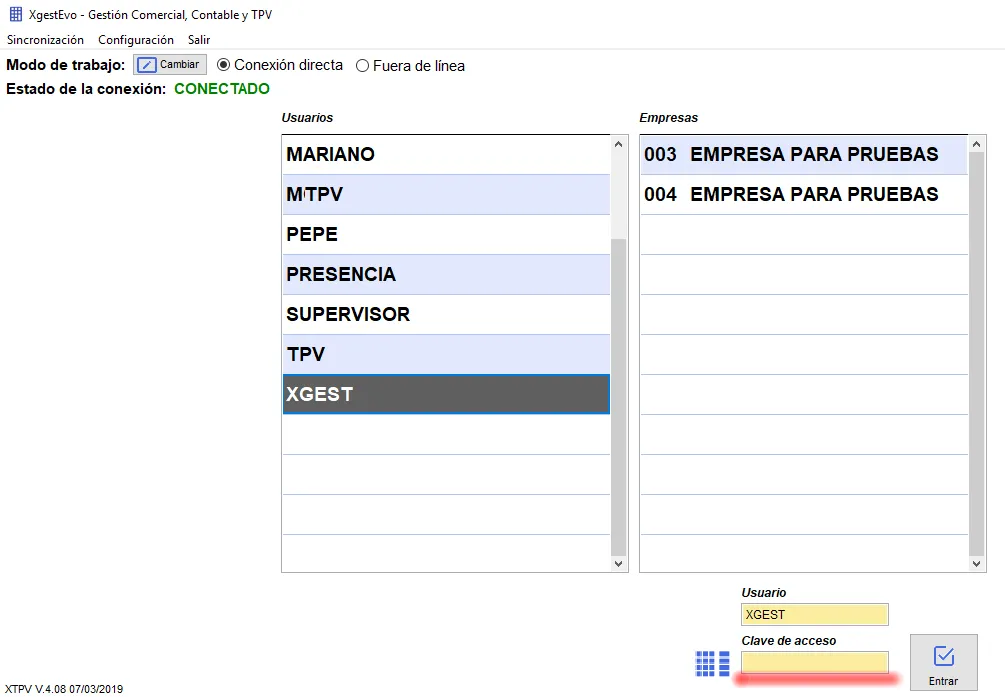Select user SUPERVISOR from the list
Screen dimensions: 1005x697
click(x=446, y=314)
